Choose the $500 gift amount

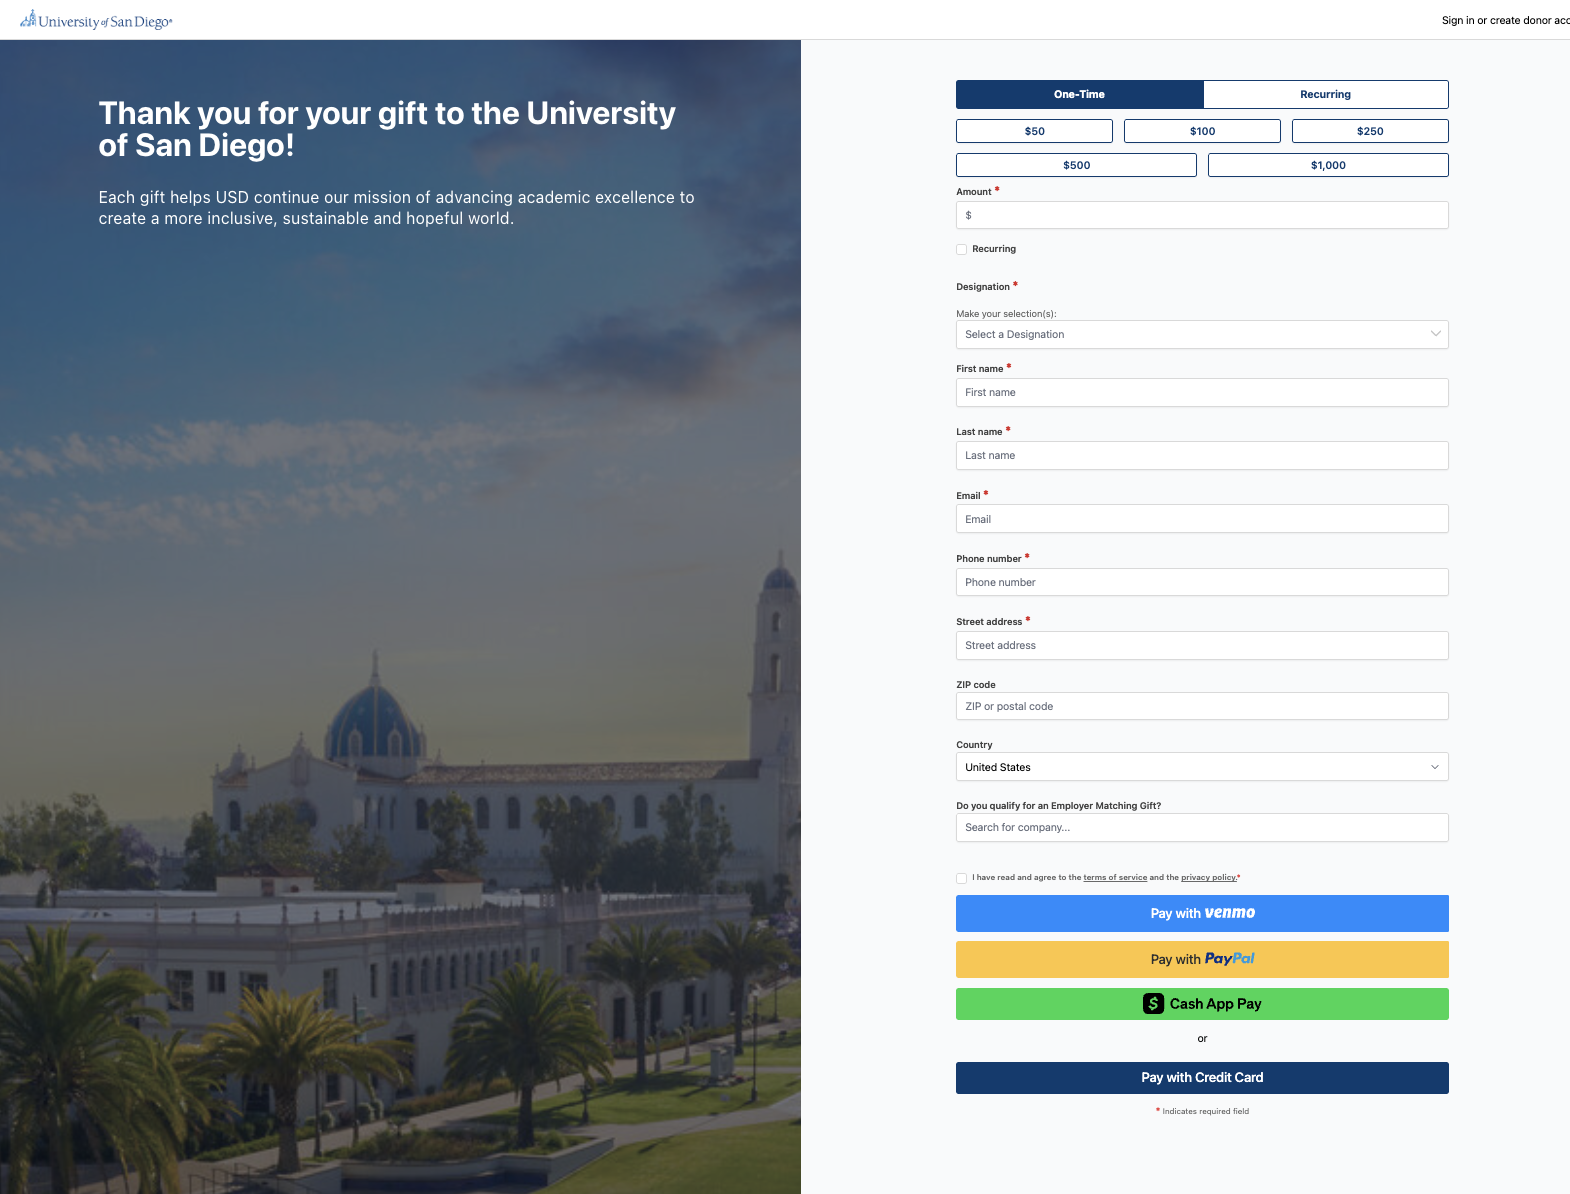1076,165
